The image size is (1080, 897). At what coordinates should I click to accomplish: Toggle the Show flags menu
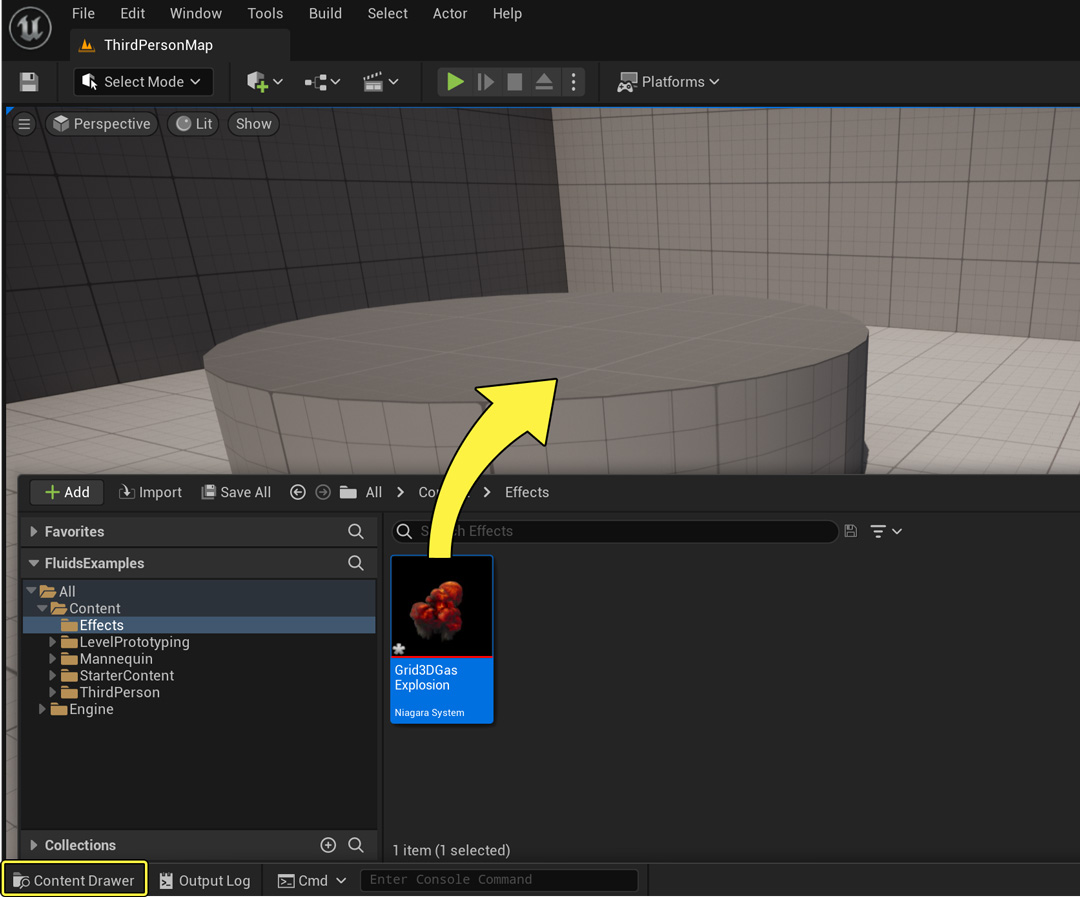pyautogui.click(x=253, y=123)
